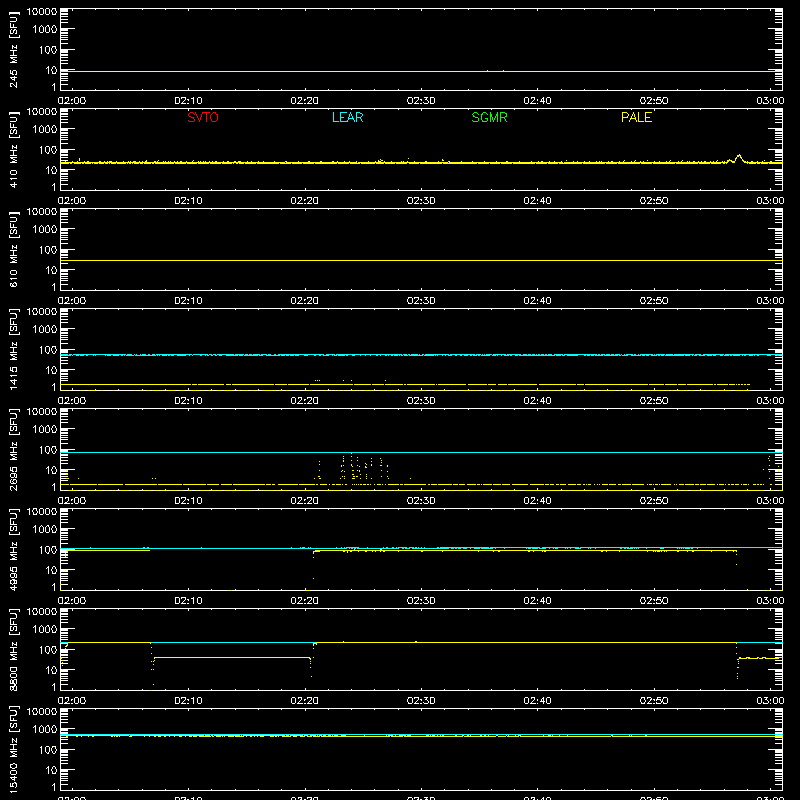Click the 10000 y-axis label of the 245 MHz panel
800x800 pixels.
pos(42,12)
